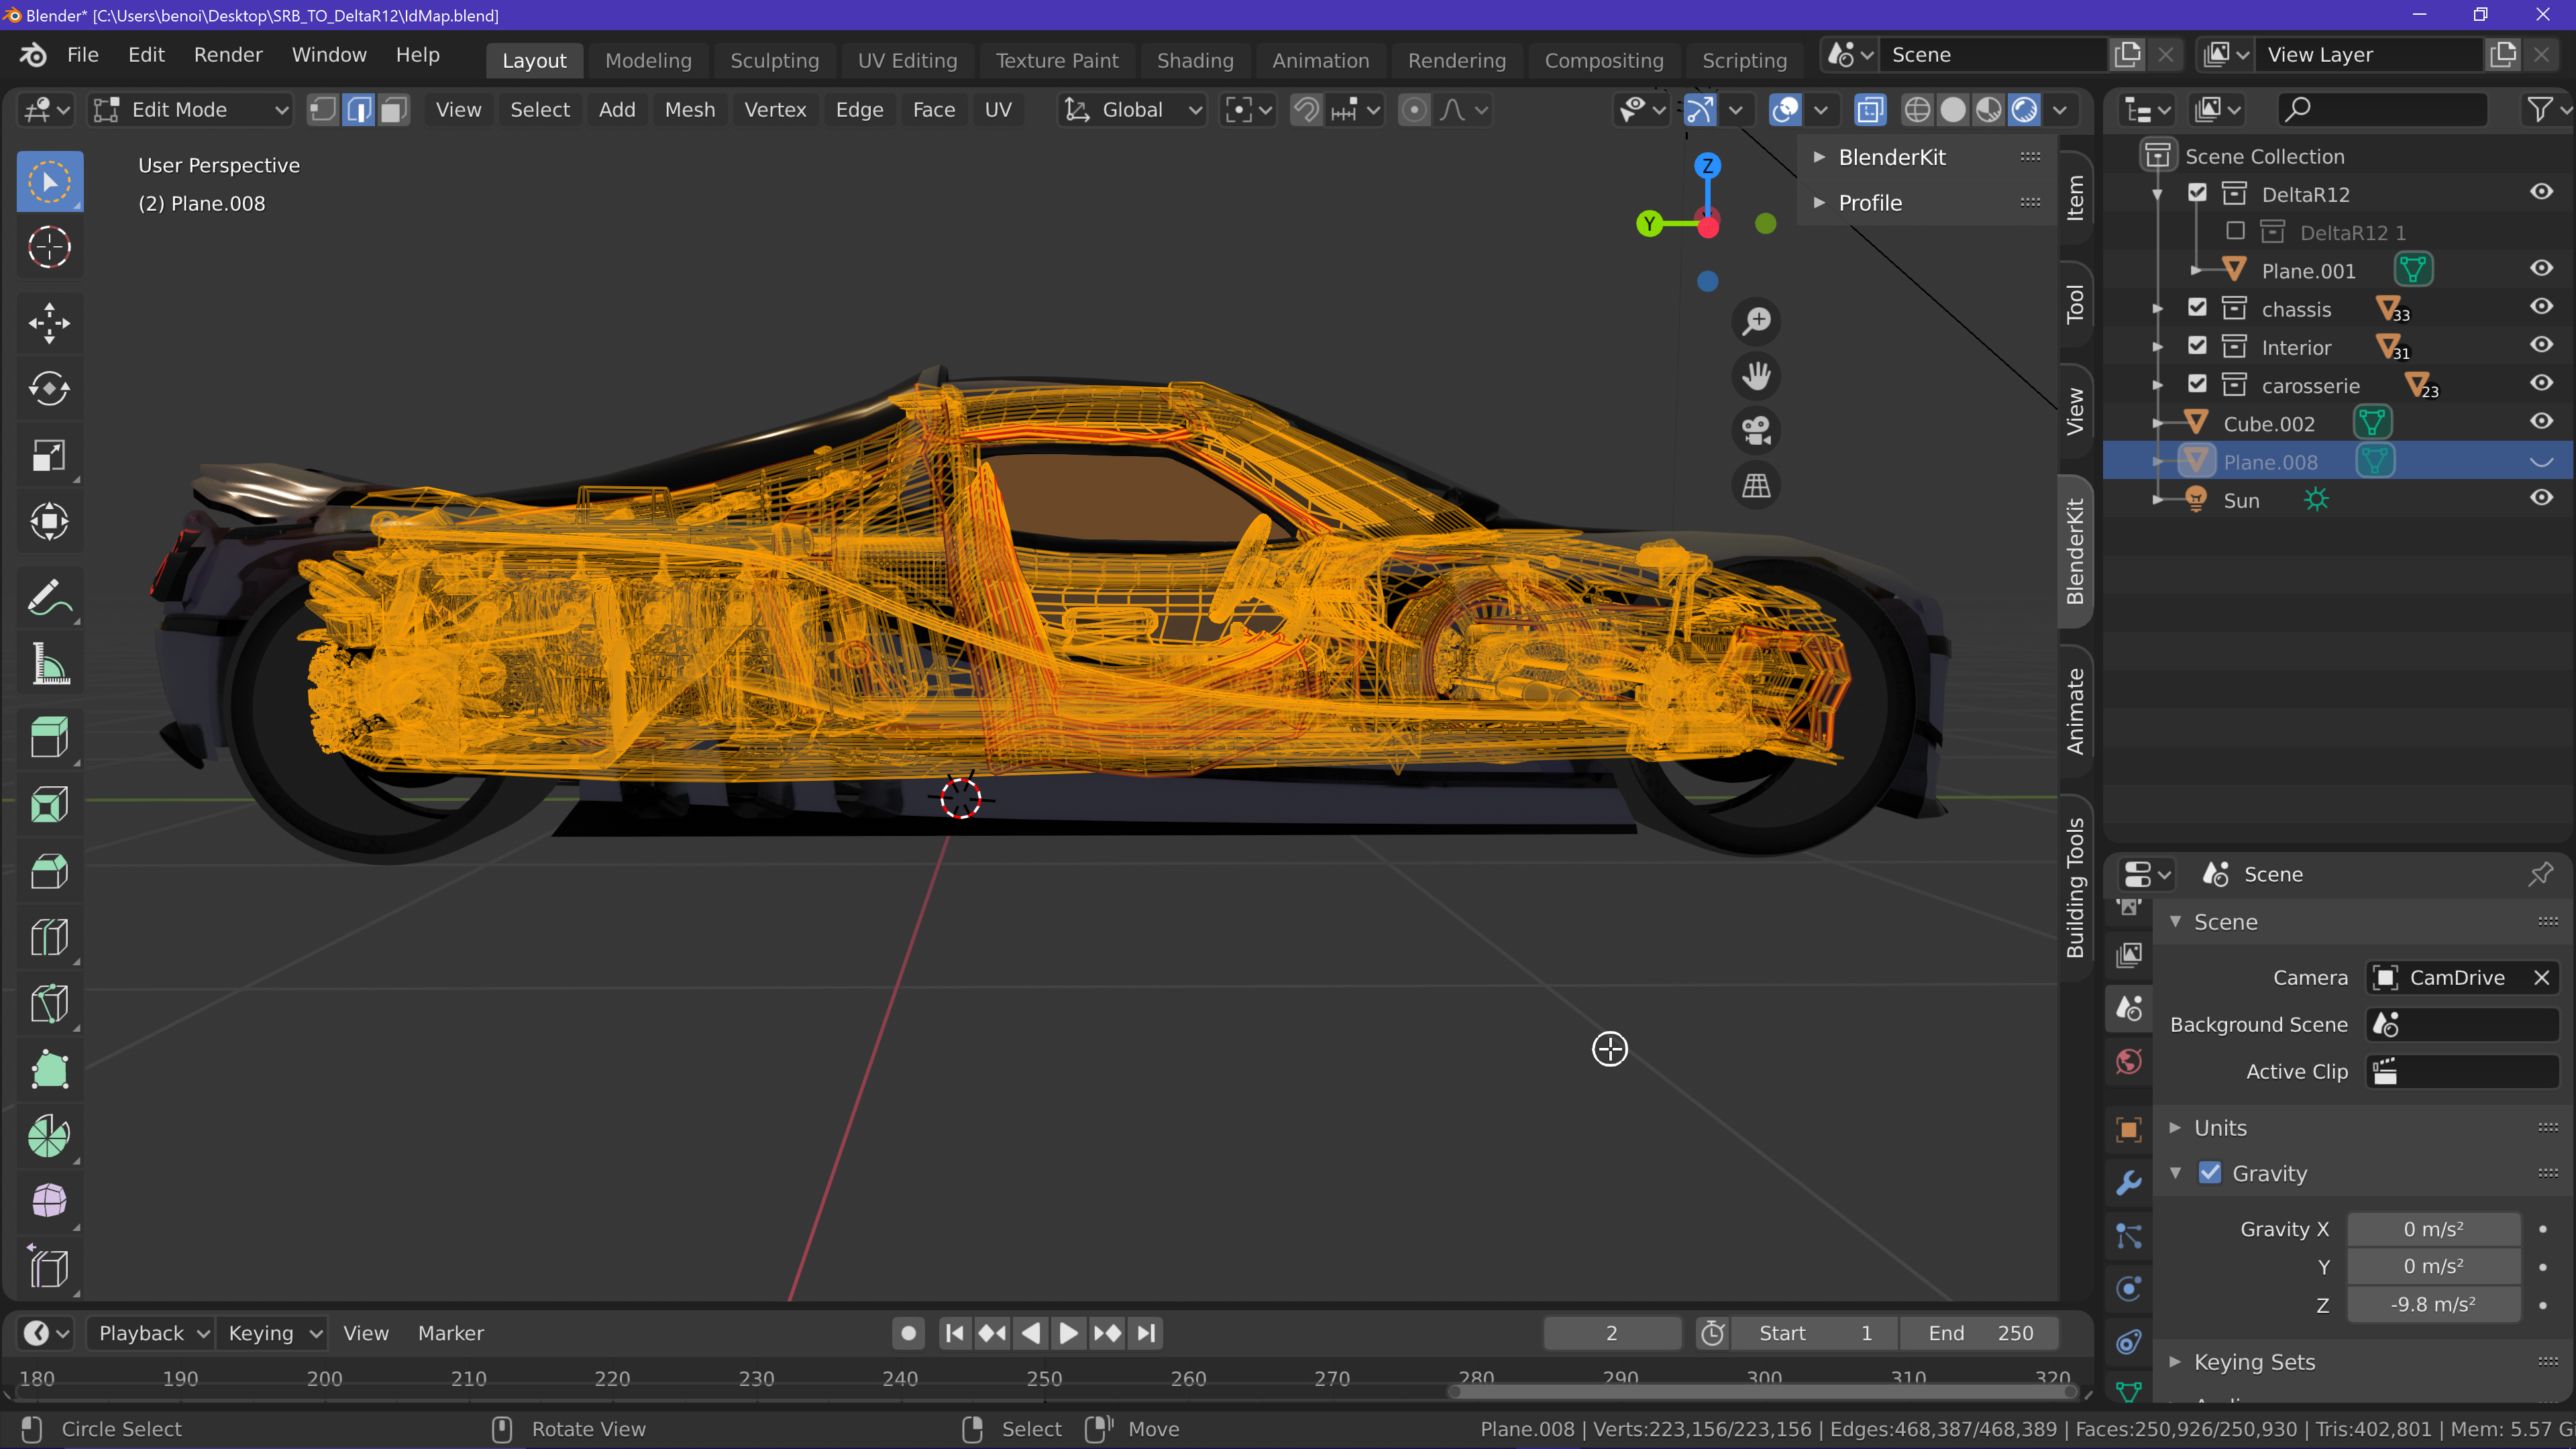Click the camera view icon

[1756, 431]
